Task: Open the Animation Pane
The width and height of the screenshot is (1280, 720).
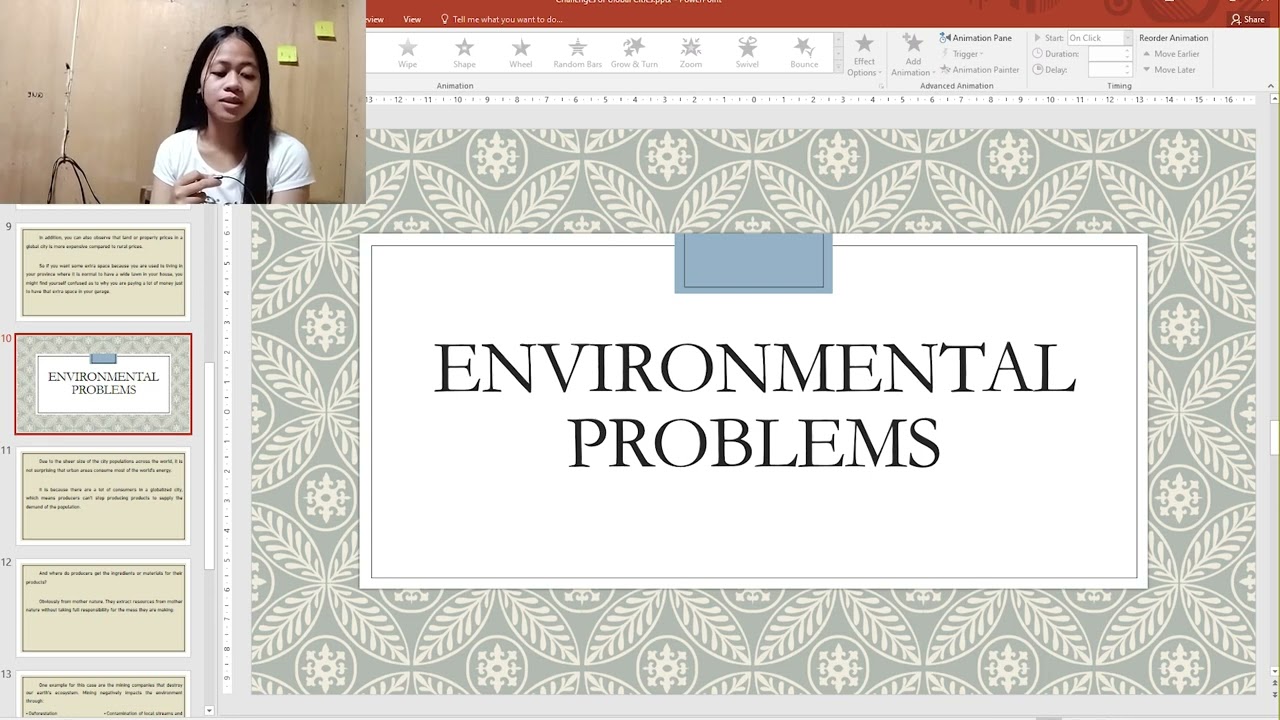Action: tap(976, 38)
